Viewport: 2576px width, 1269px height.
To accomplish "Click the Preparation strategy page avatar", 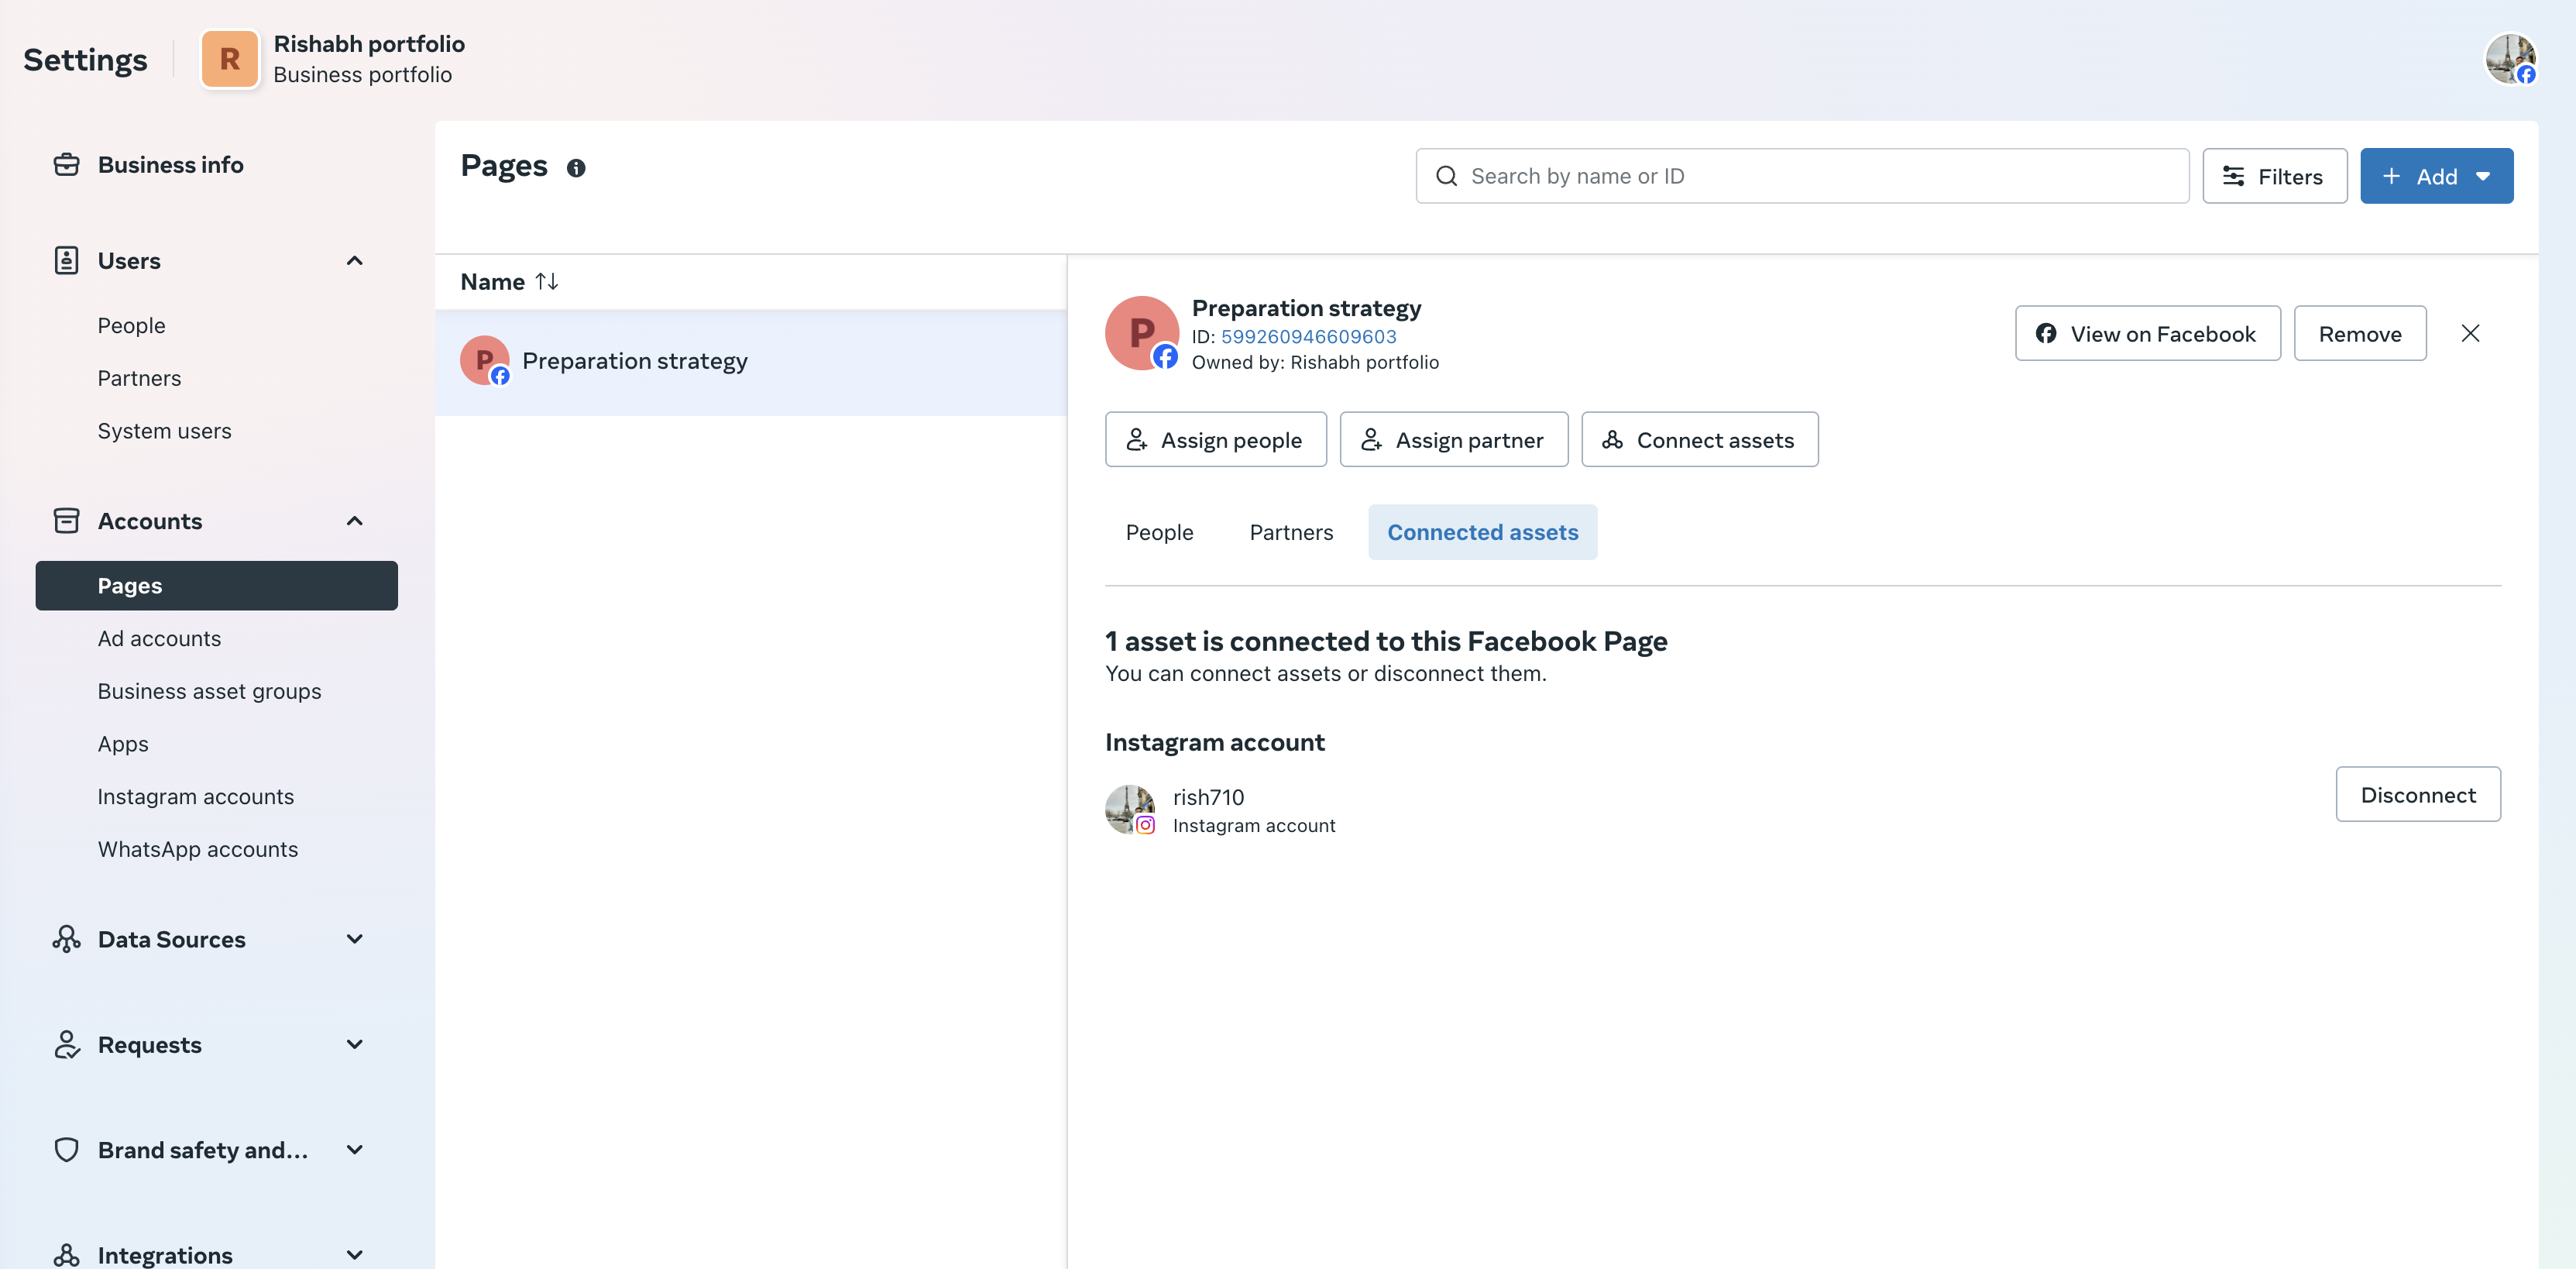I will [x=1141, y=333].
